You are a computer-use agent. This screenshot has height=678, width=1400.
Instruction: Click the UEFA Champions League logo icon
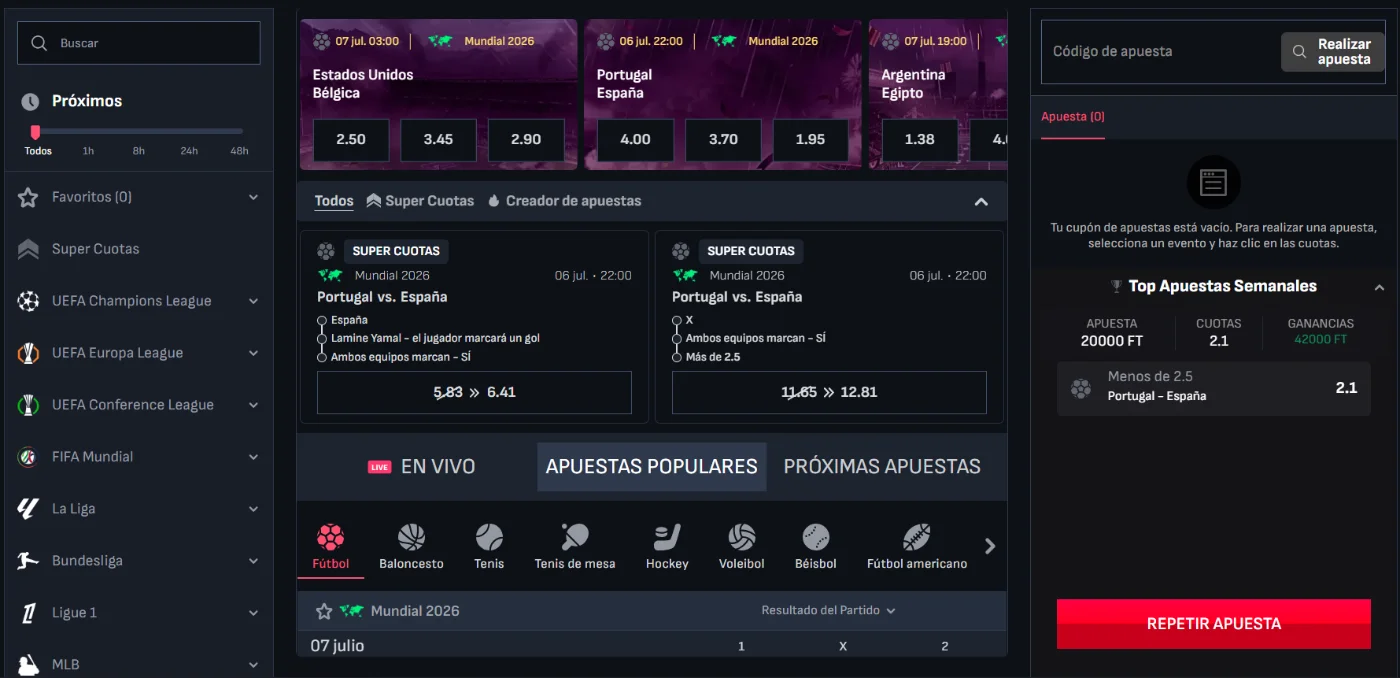coord(28,301)
